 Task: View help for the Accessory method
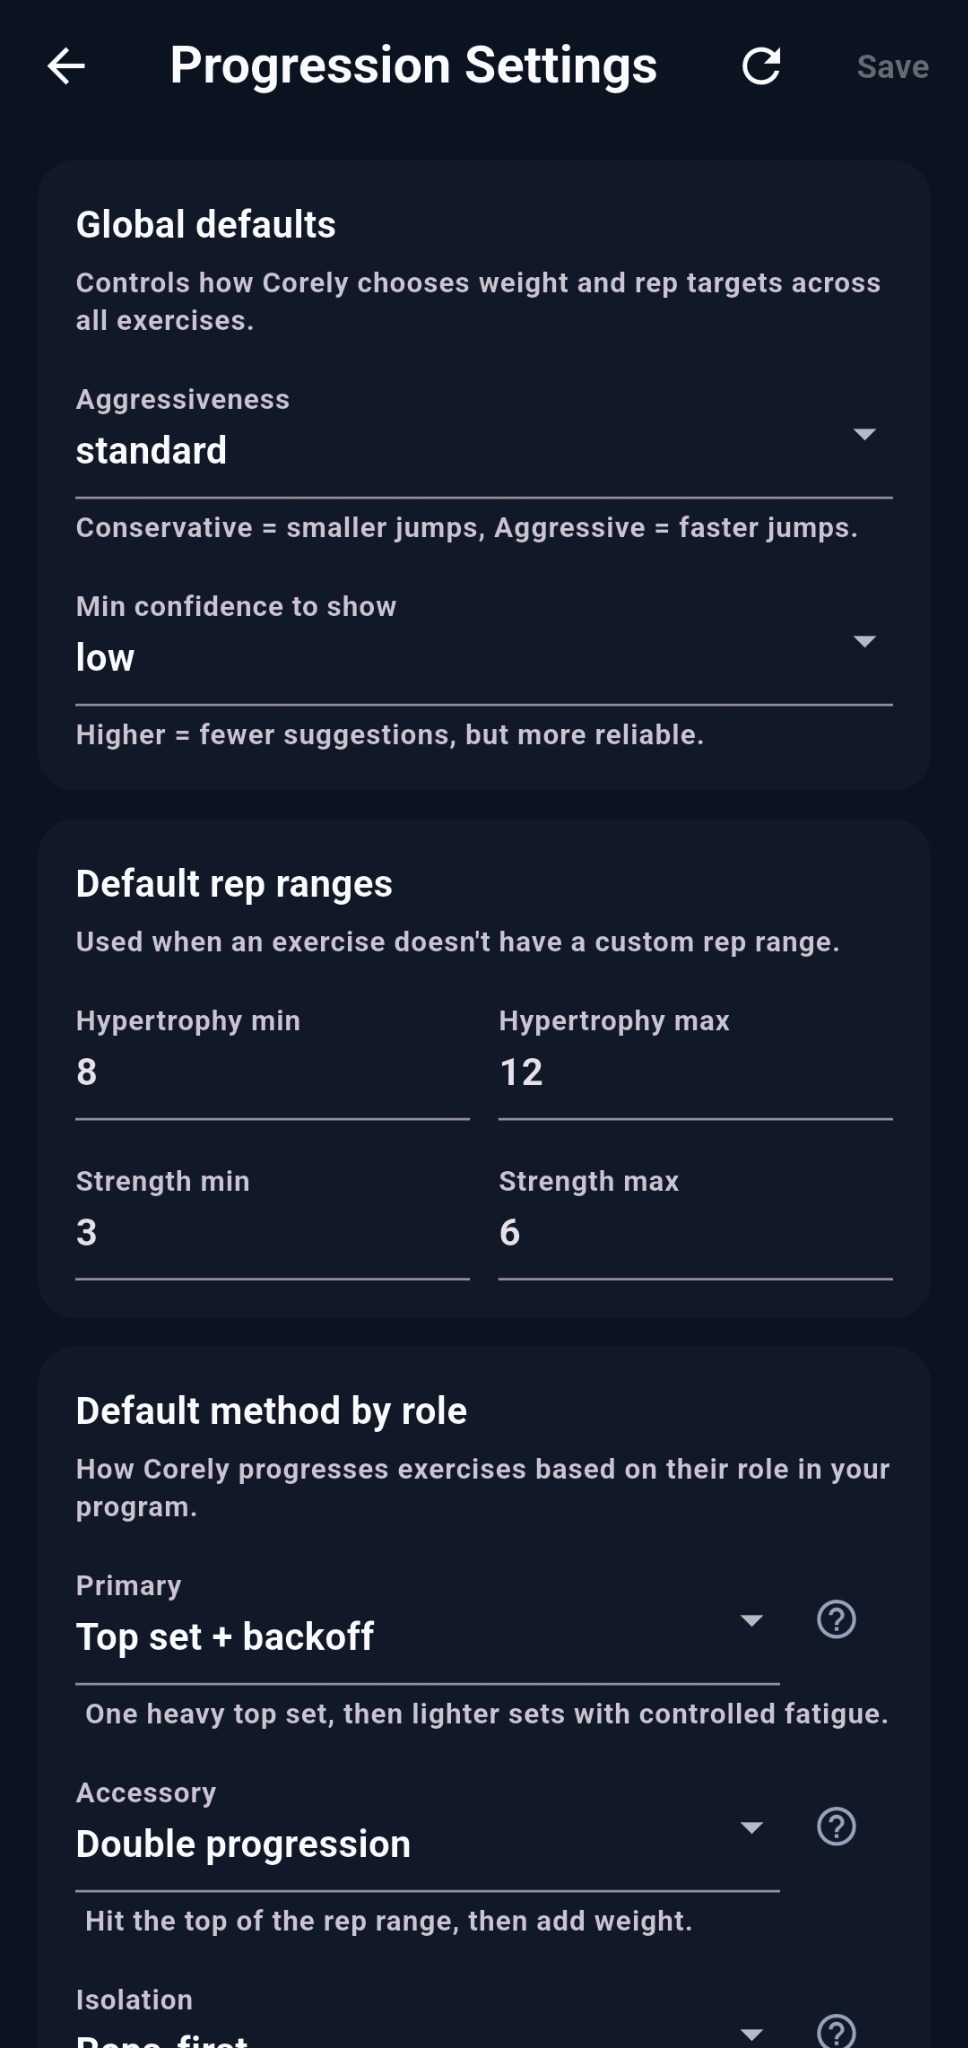837,1827
